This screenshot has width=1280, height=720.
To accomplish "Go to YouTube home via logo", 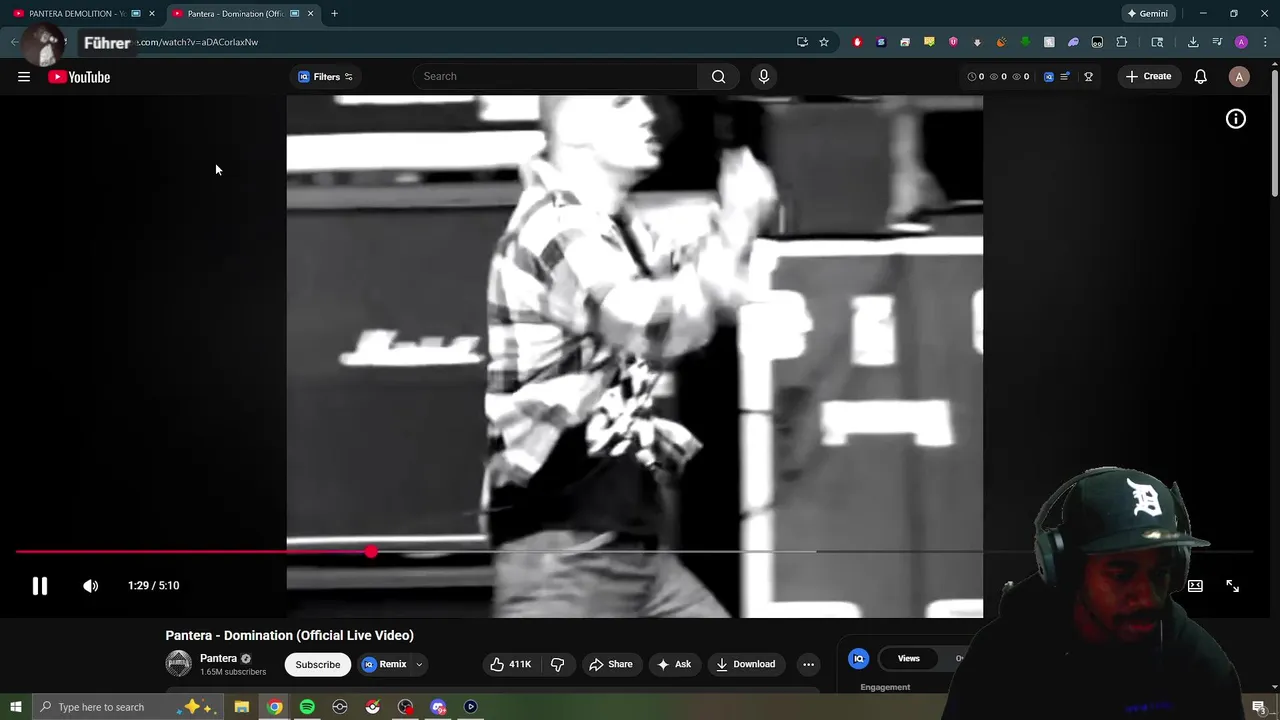I will pyautogui.click(x=79, y=77).
